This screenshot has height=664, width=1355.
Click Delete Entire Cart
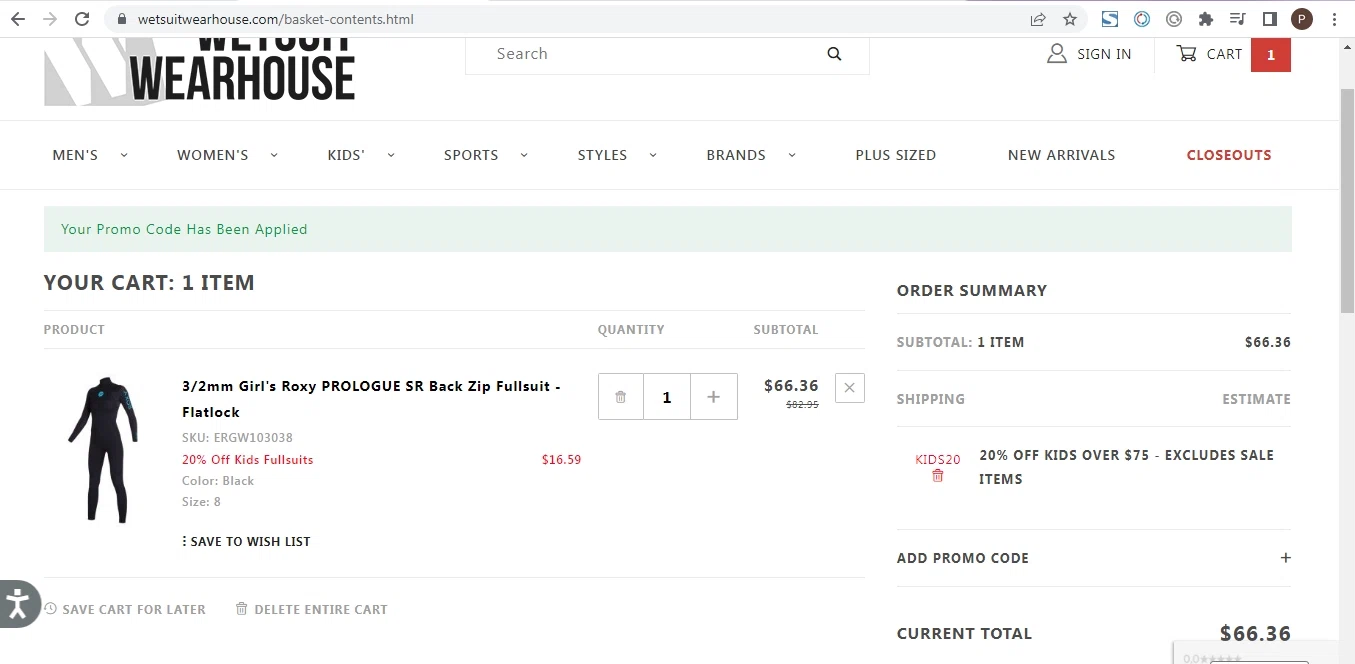coord(311,609)
